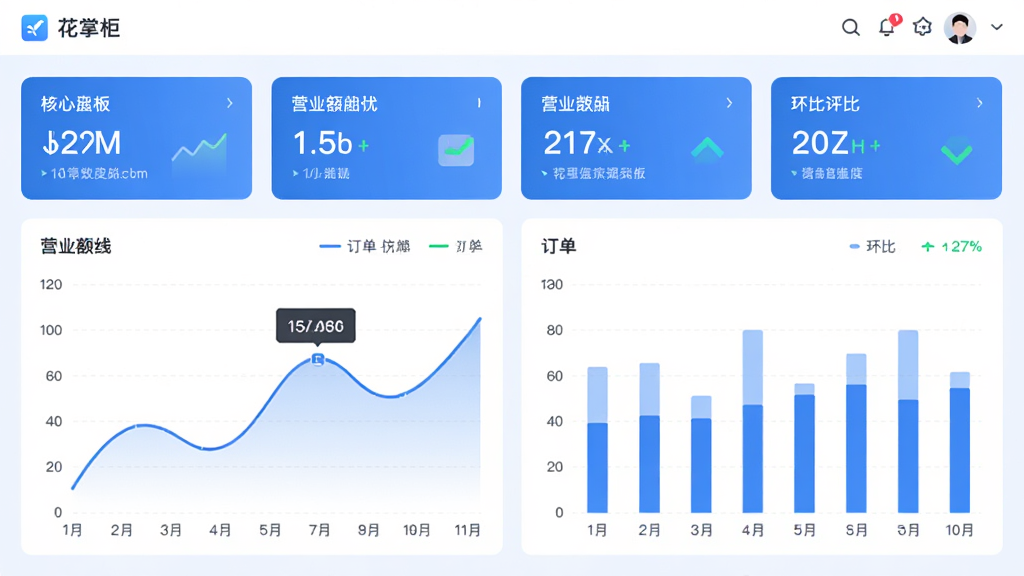This screenshot has width=1024, height=576.
Task: Click the green check icon on 1.5b card
Action: click(x=456, y=150)
